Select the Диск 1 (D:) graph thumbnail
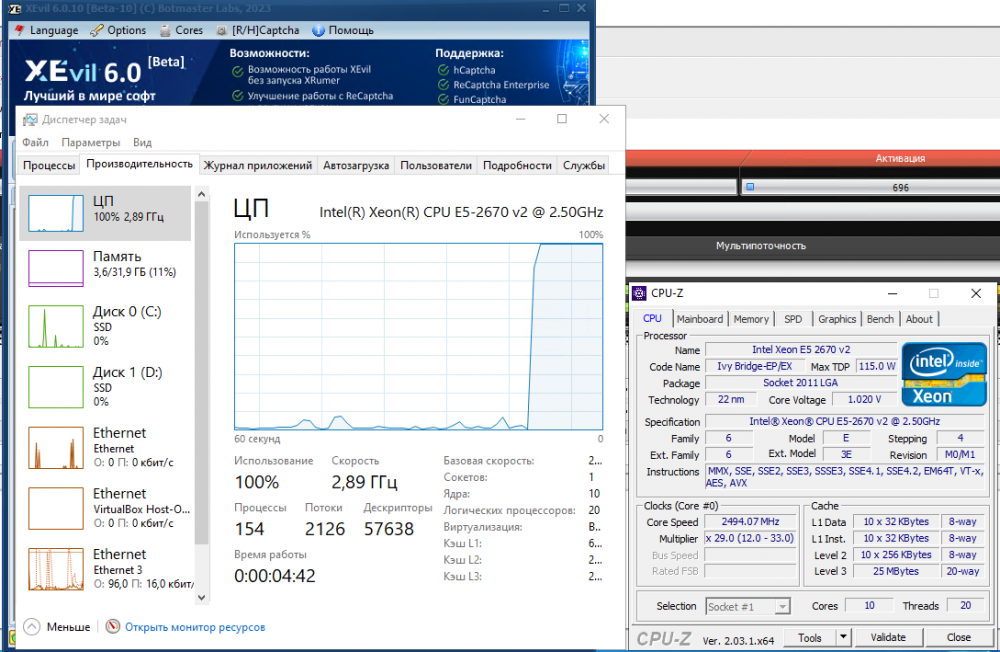Screen dimensions: 1000x652 coord(56,387)
